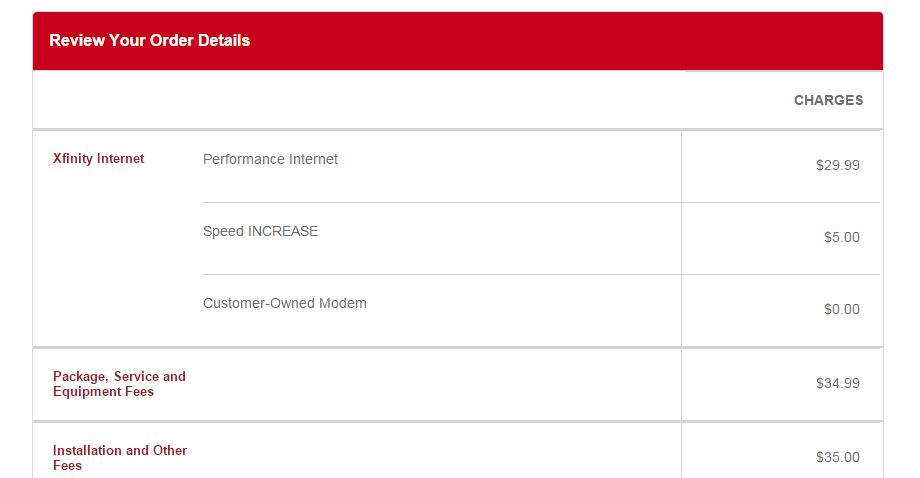Select the Speed INCREASE line item
The height and width of the screenshot is (478, 920).
pyautogui.click(x=261, y=231)
